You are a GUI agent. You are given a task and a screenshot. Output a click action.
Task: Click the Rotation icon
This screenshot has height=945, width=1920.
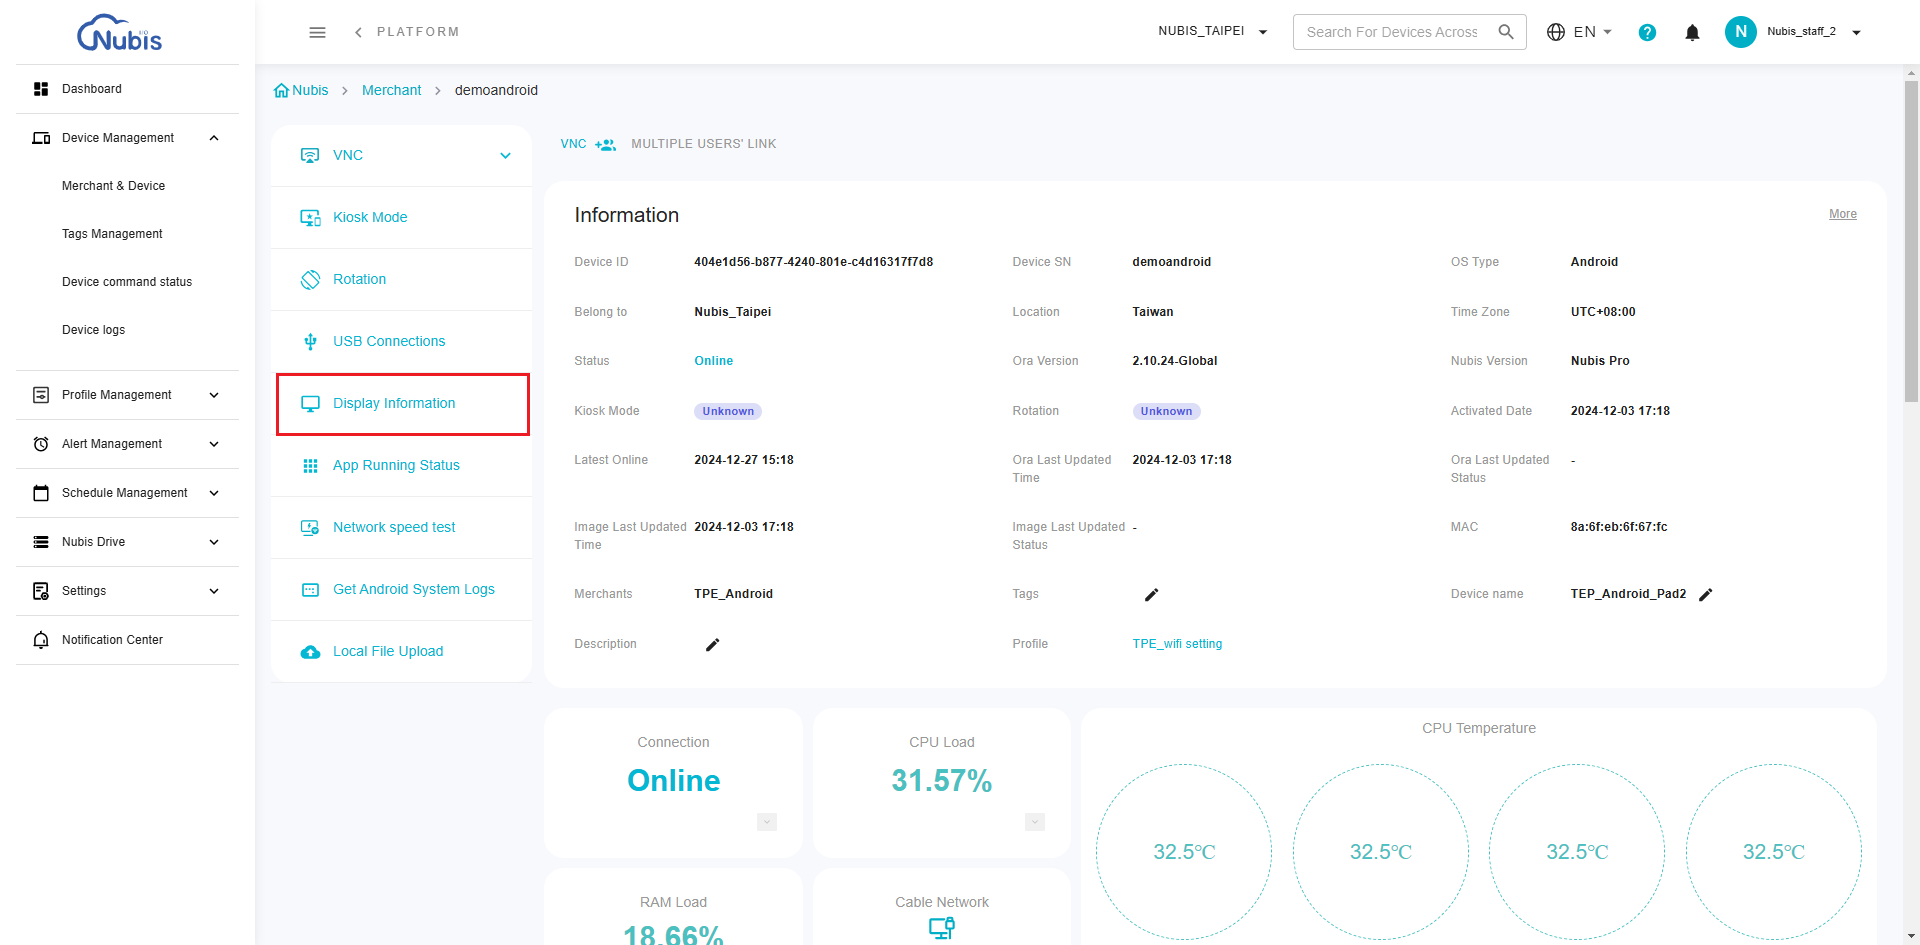click(310, 279)
